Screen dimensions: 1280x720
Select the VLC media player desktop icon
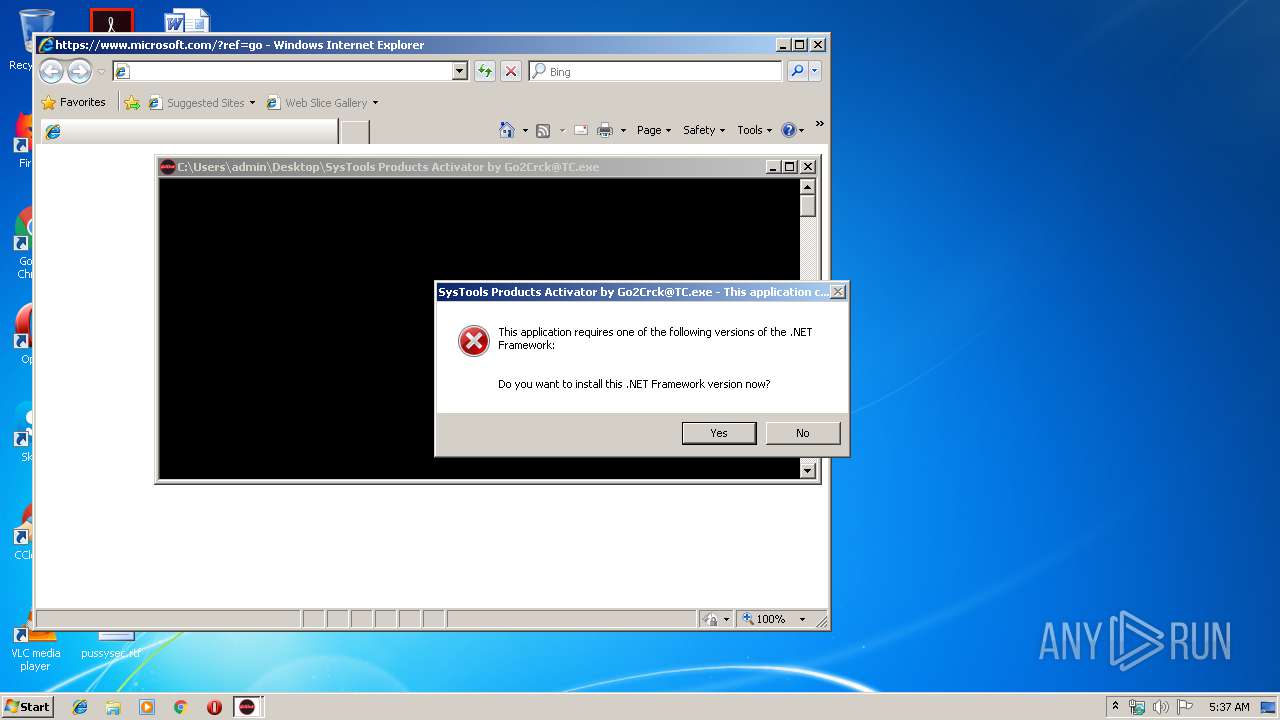coord(35,648)
